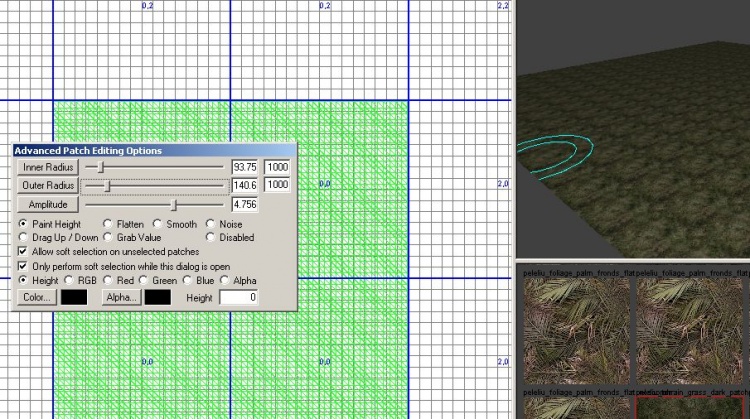Choose the Grab Value option
The height and width of the screenshot is (419, 750).
click(108, 238)
